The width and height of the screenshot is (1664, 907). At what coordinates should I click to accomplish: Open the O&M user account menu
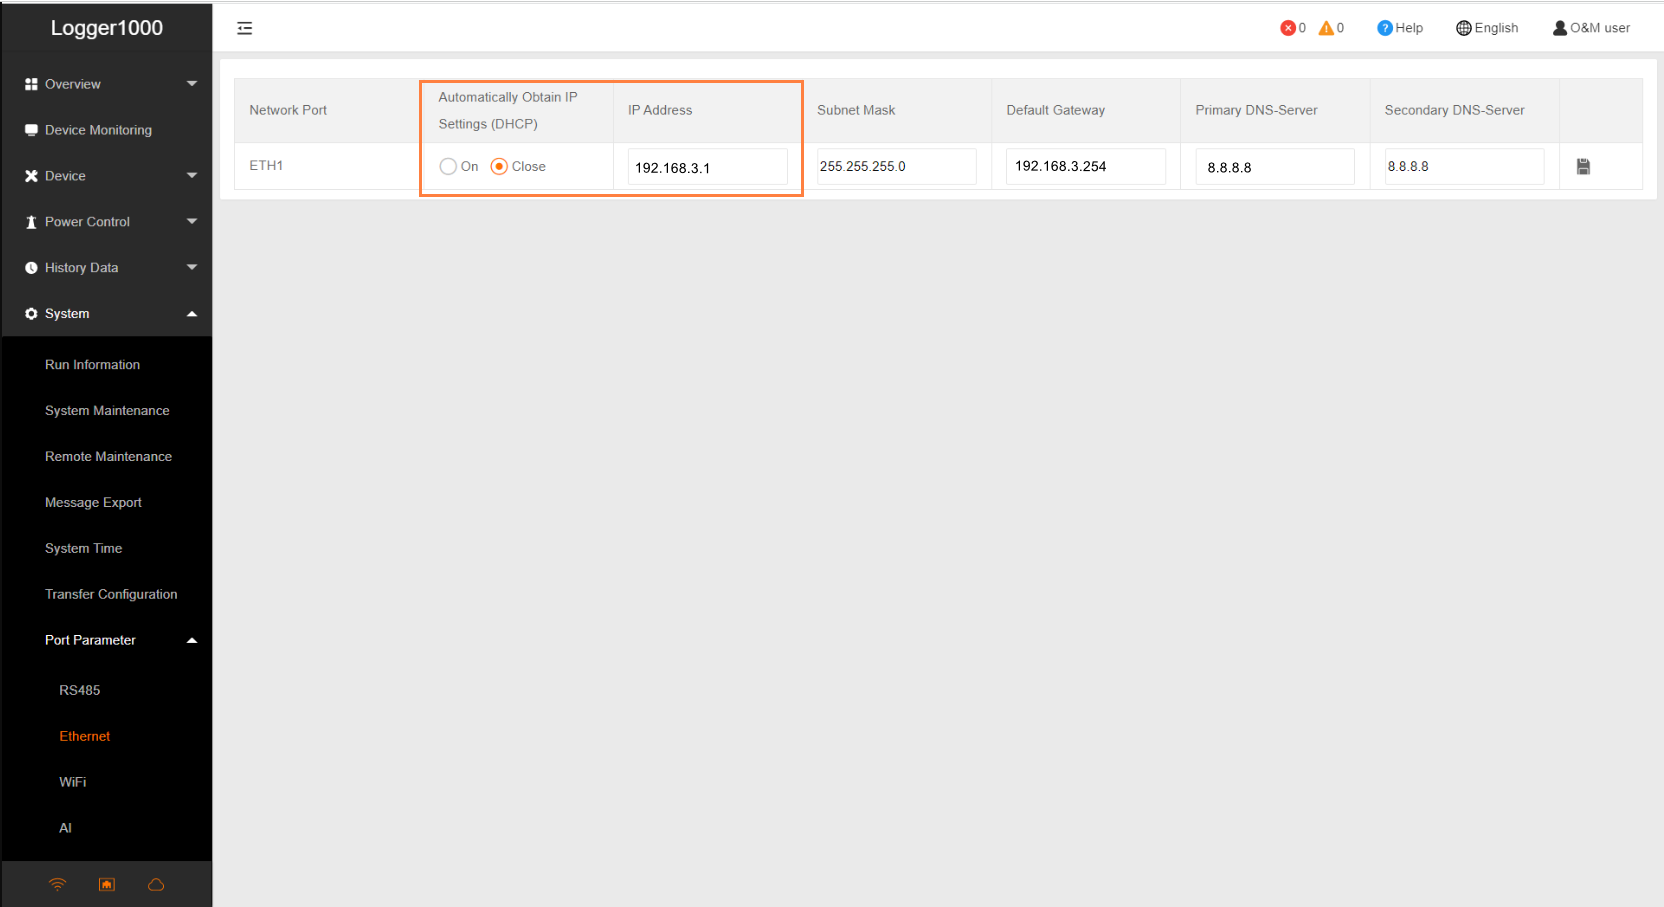tap(1590, 27)
